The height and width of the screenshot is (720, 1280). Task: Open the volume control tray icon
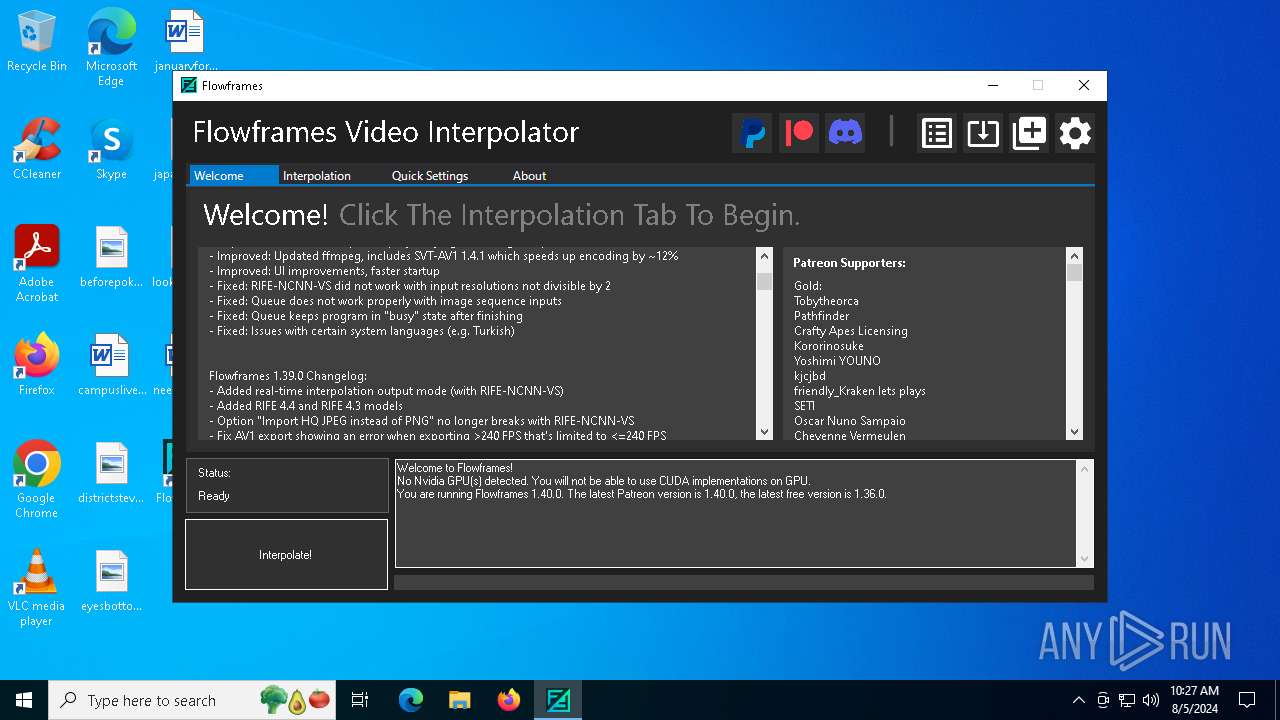click(1151, 700)
